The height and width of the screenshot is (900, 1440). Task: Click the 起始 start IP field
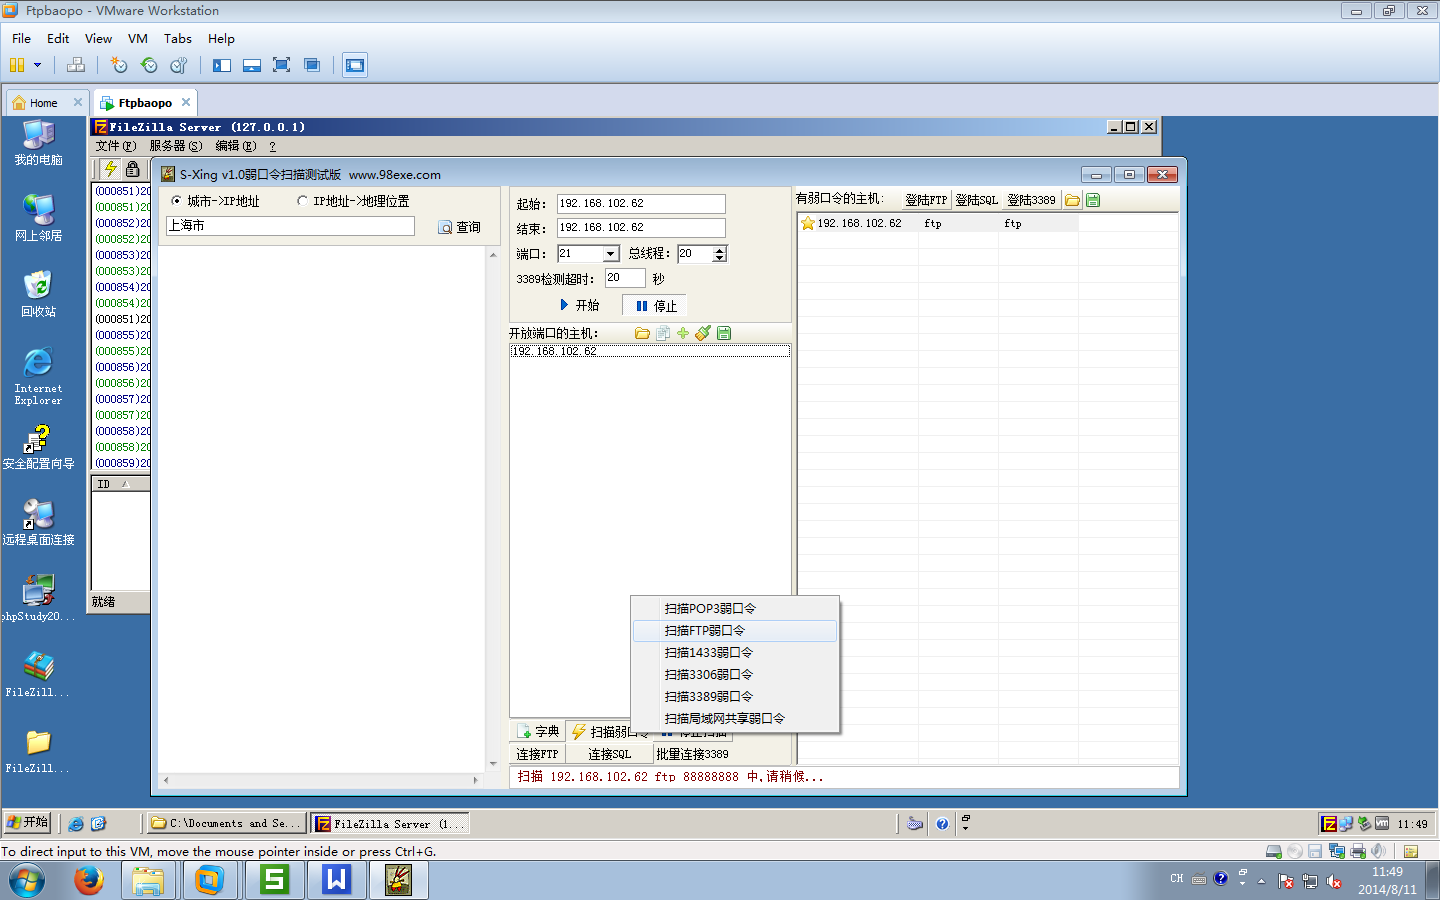[x=641, y=203]
